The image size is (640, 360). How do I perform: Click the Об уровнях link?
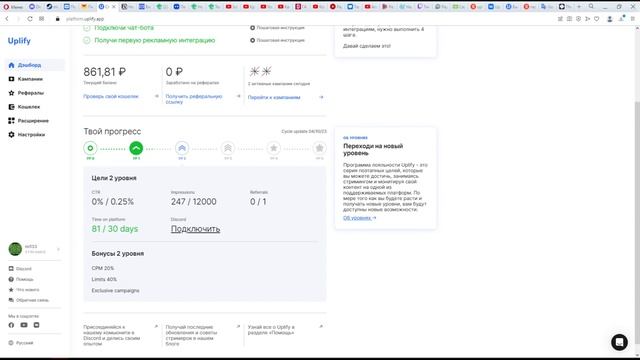point(359,218)
